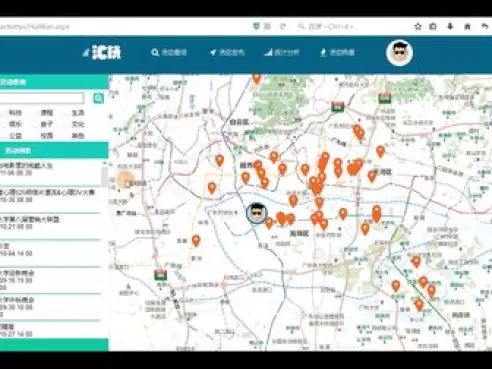Bookmark the page with the star icon

click(418, 26)
